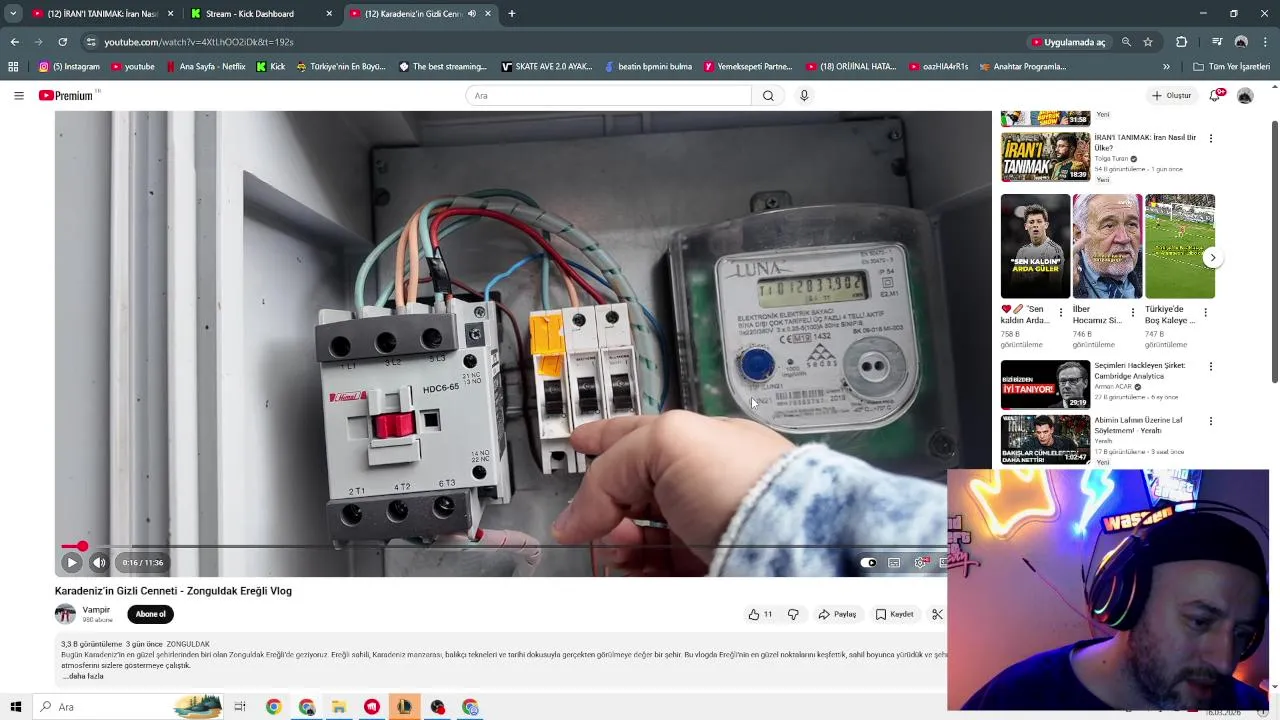Click the YouTube search magnifier button

[768, 95]
